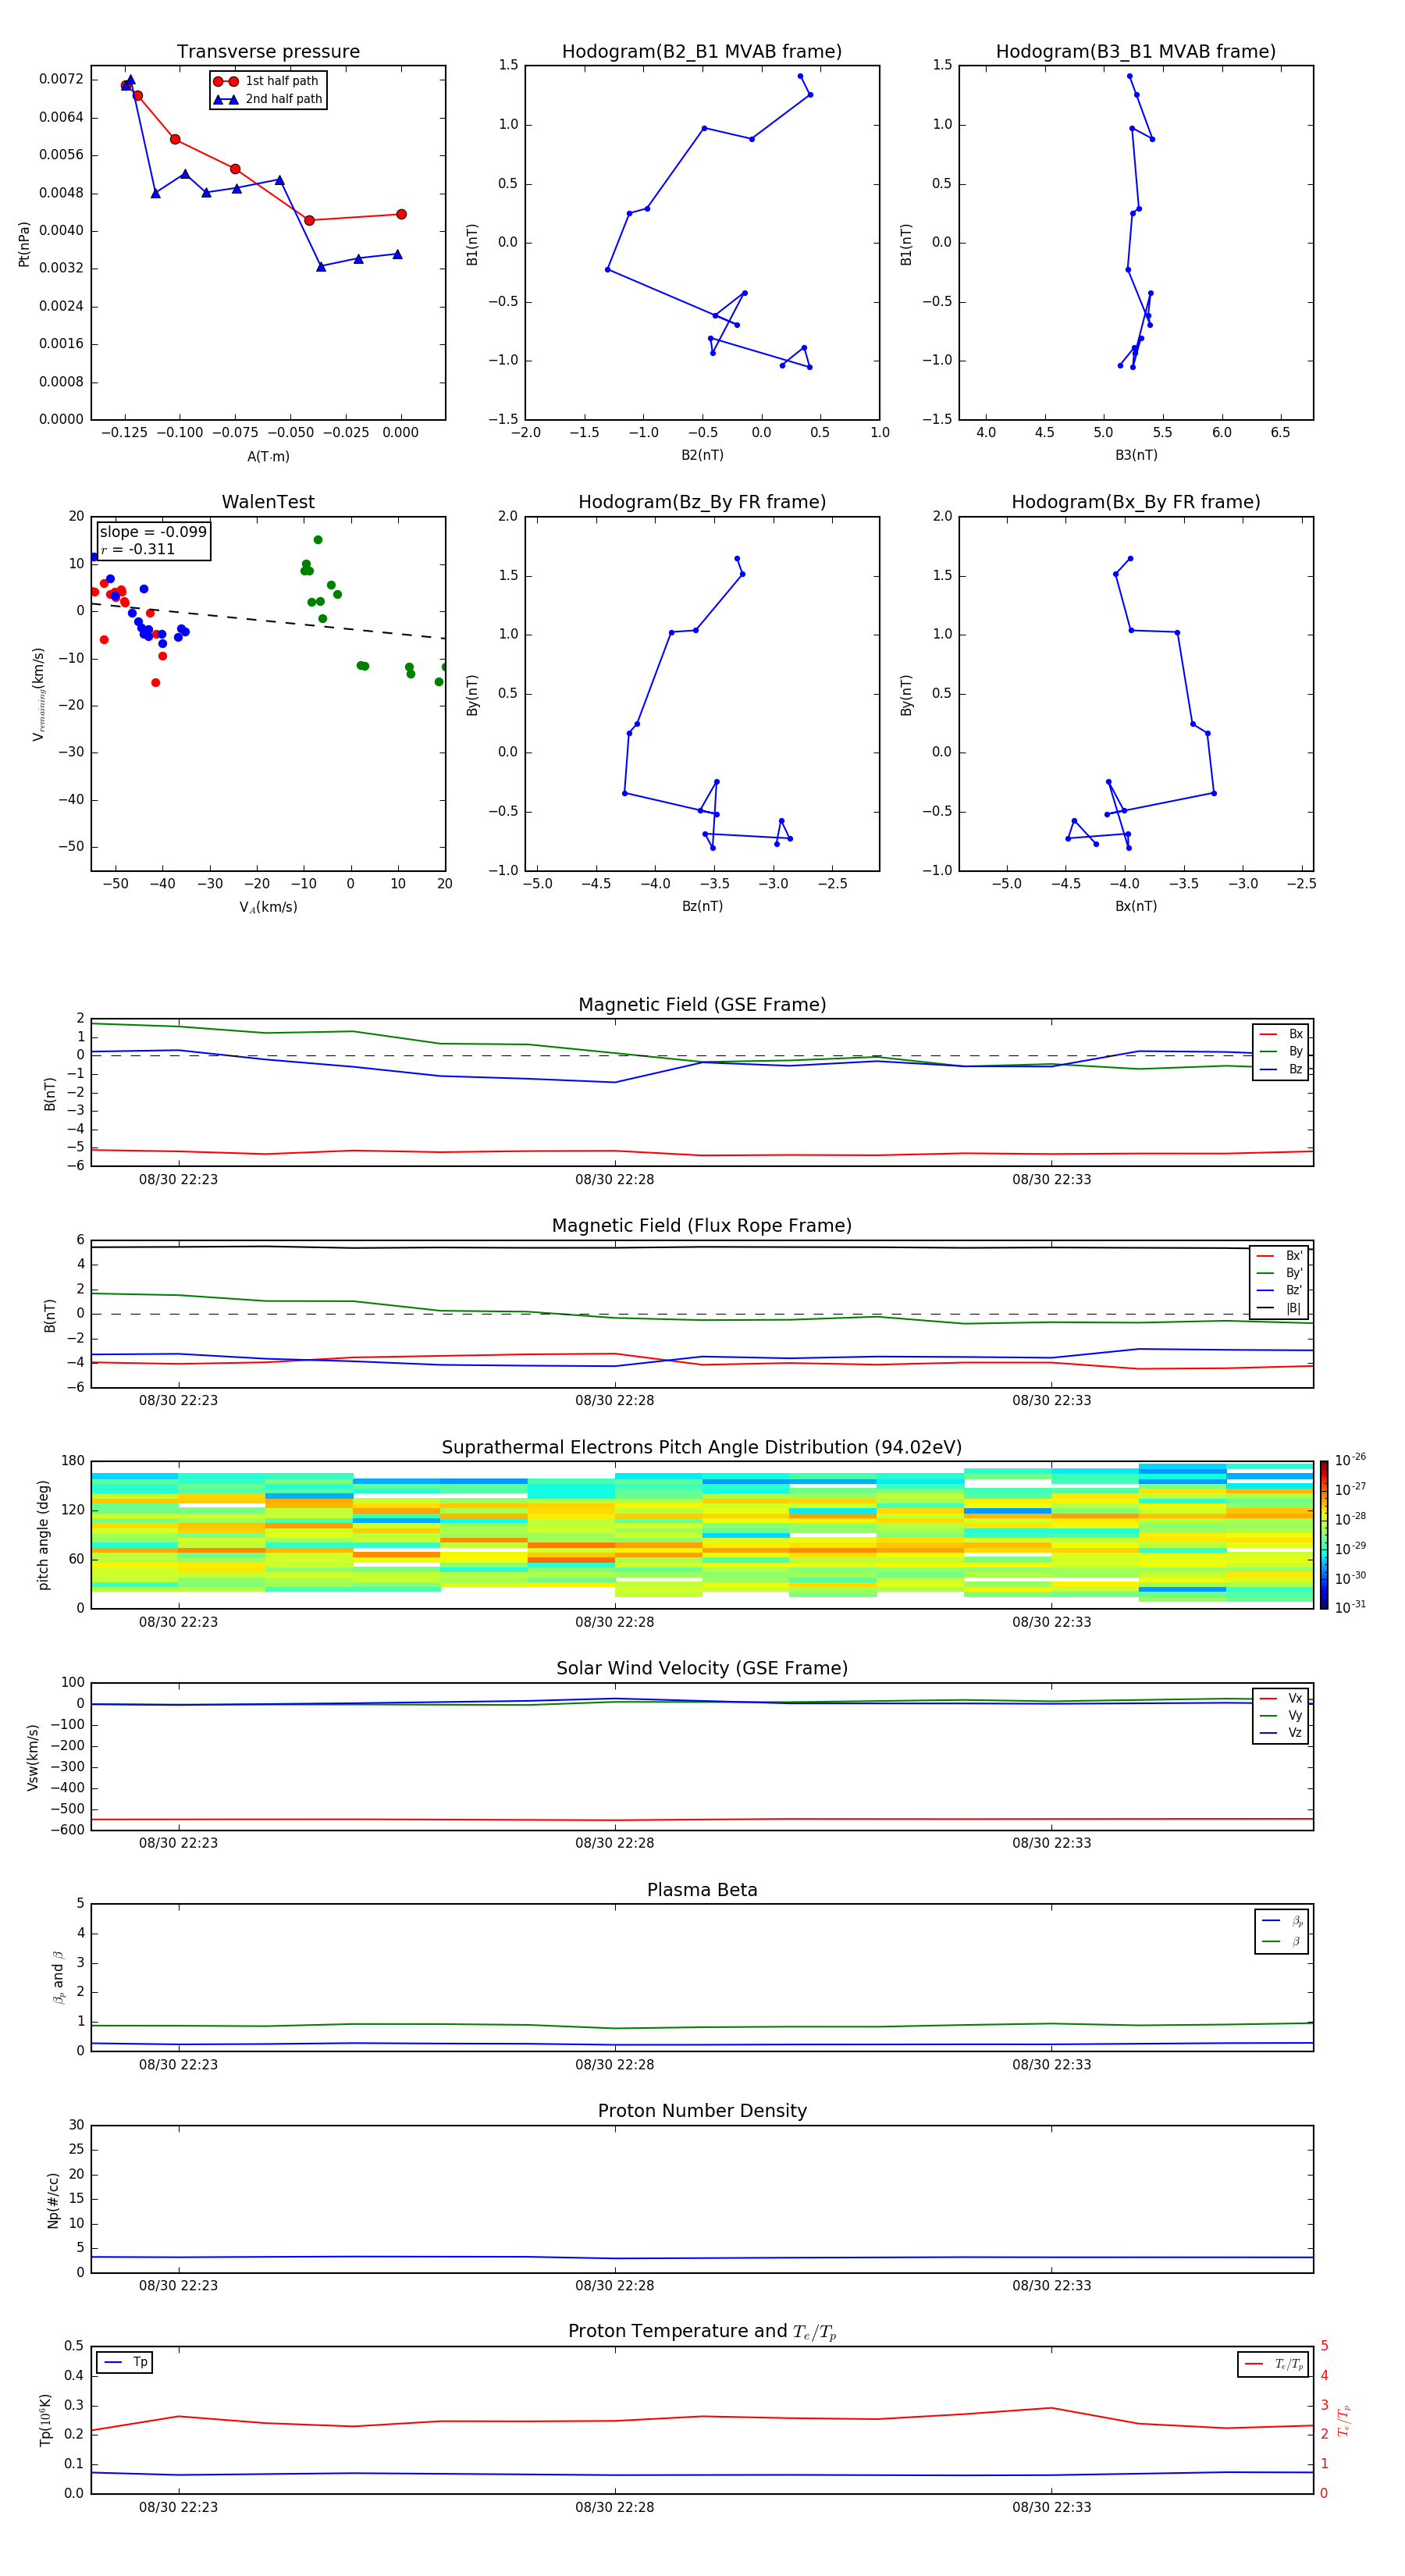Viewport: 1405px width, 2576px height.
Task: Click the 'Proton Number Density' title
Action: point(702,2111)
